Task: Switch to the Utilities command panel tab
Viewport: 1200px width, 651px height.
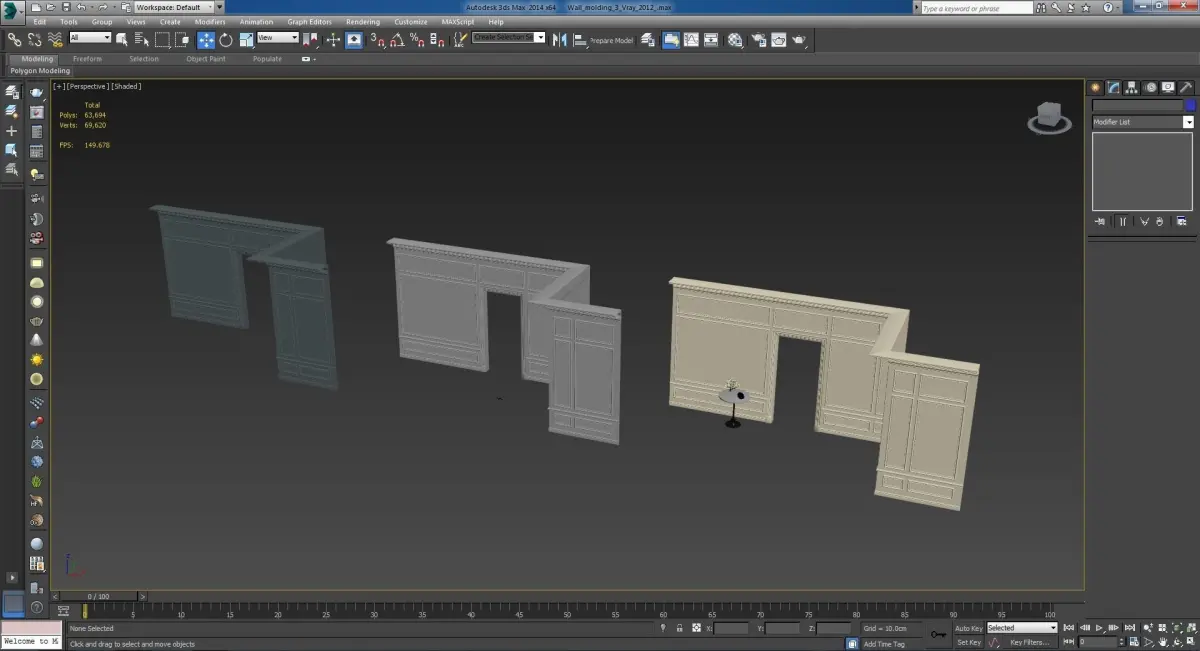Action: 1186,87
